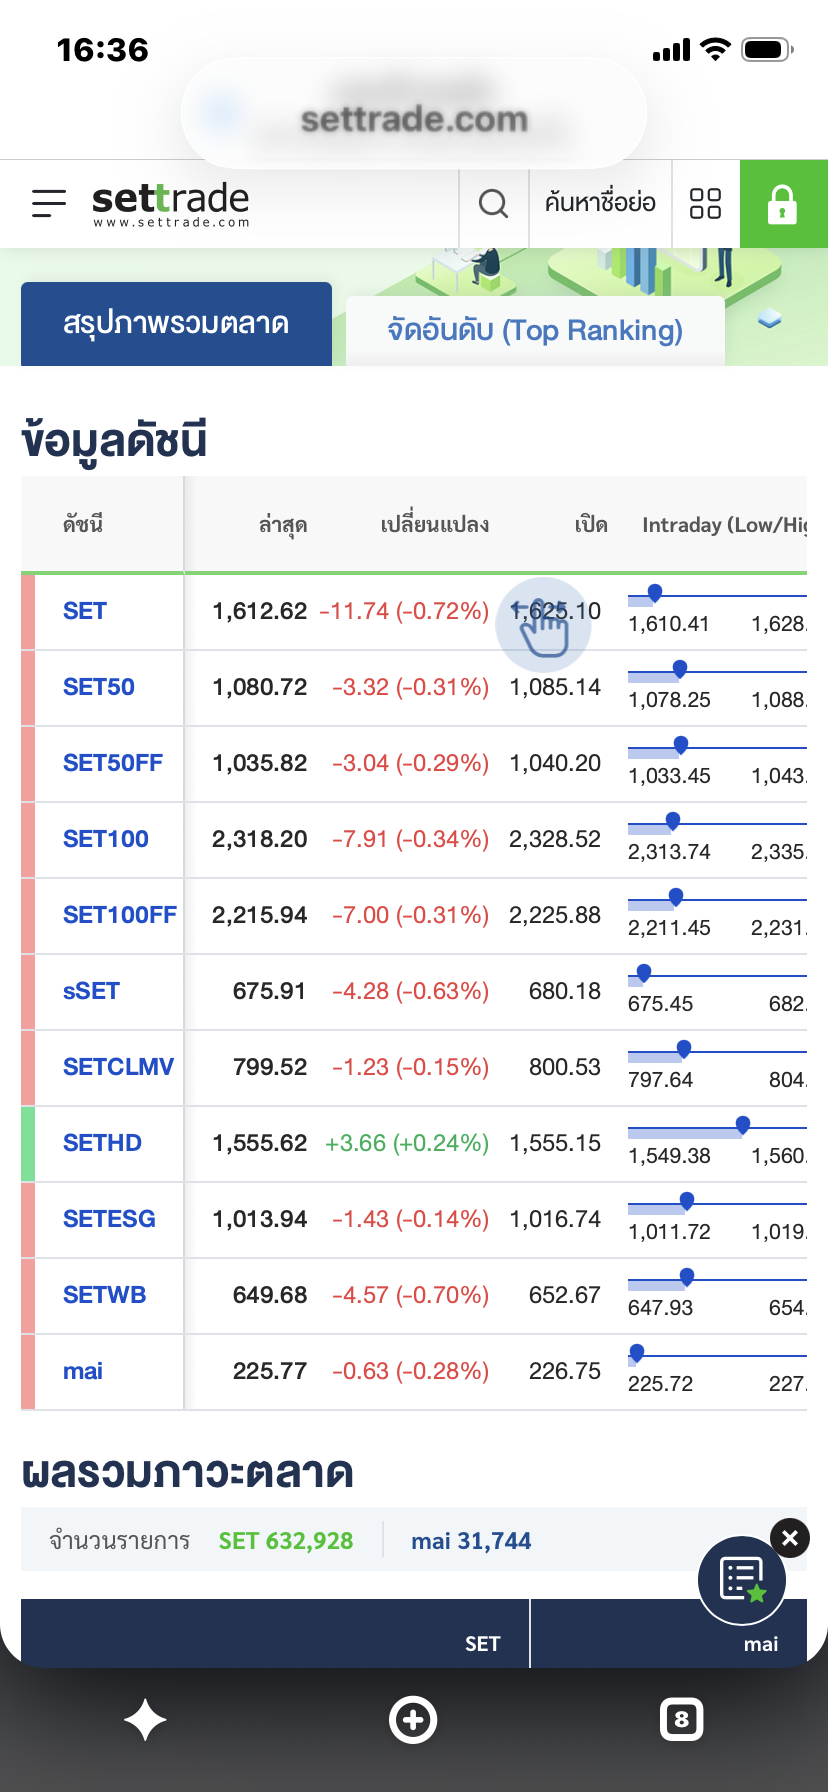Open SETHD index details
Screen dimensions: 828x1792
[x=102, y=1143]
